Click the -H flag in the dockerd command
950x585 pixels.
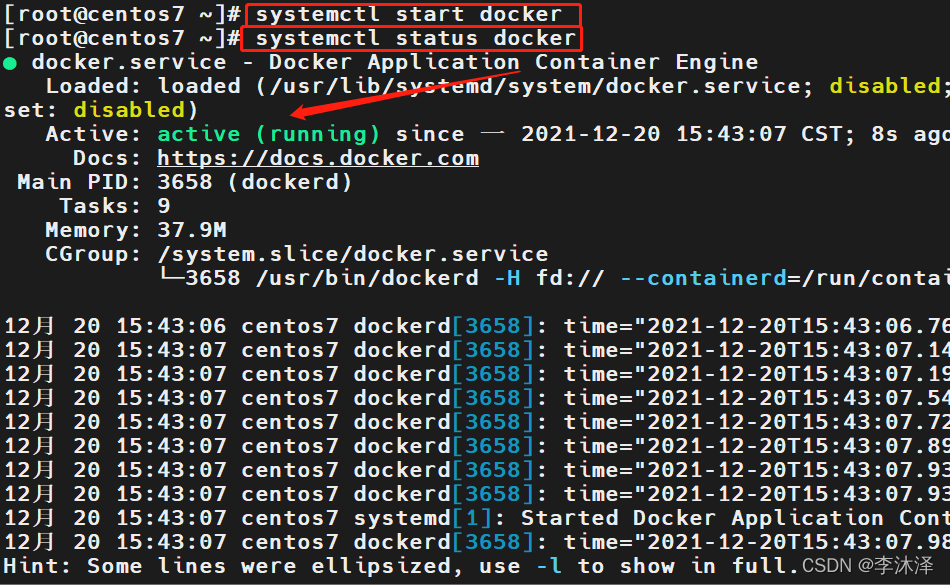[507, 278]
